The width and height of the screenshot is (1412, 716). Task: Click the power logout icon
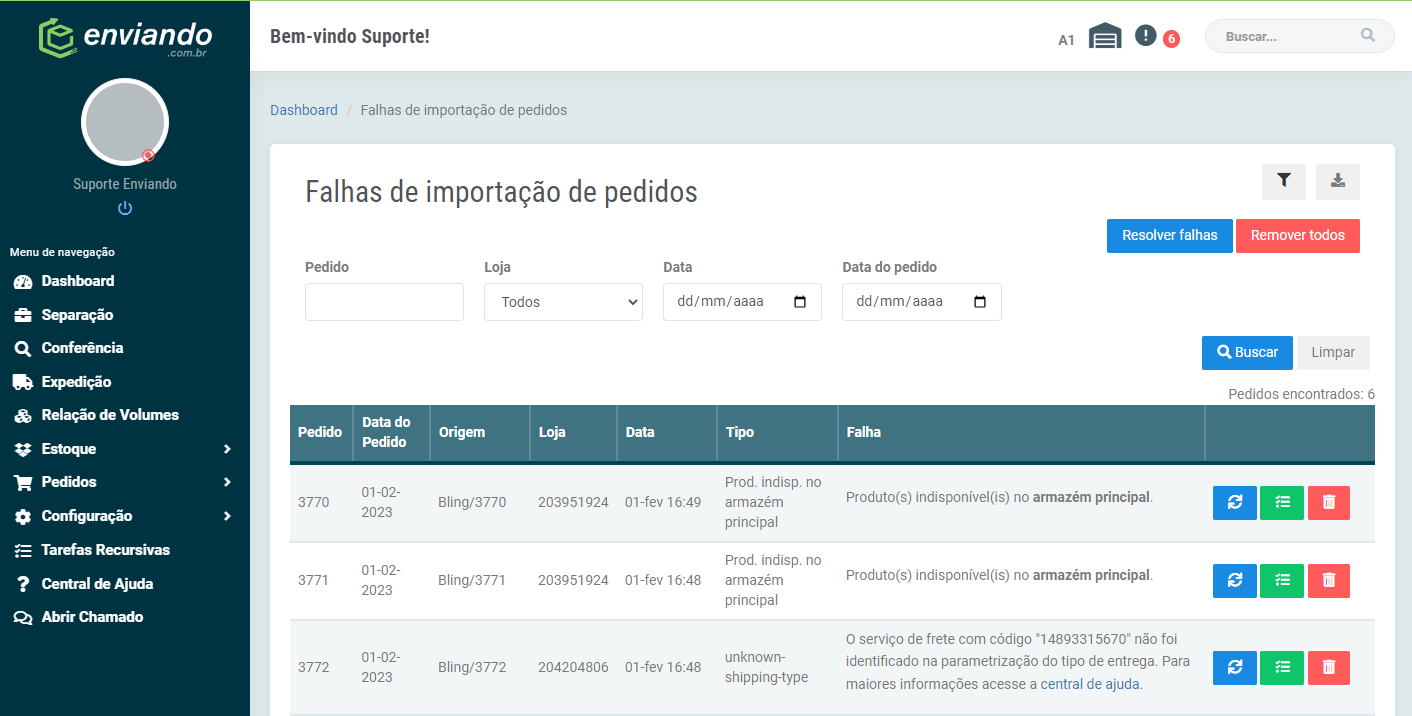[x=125, y=208]
